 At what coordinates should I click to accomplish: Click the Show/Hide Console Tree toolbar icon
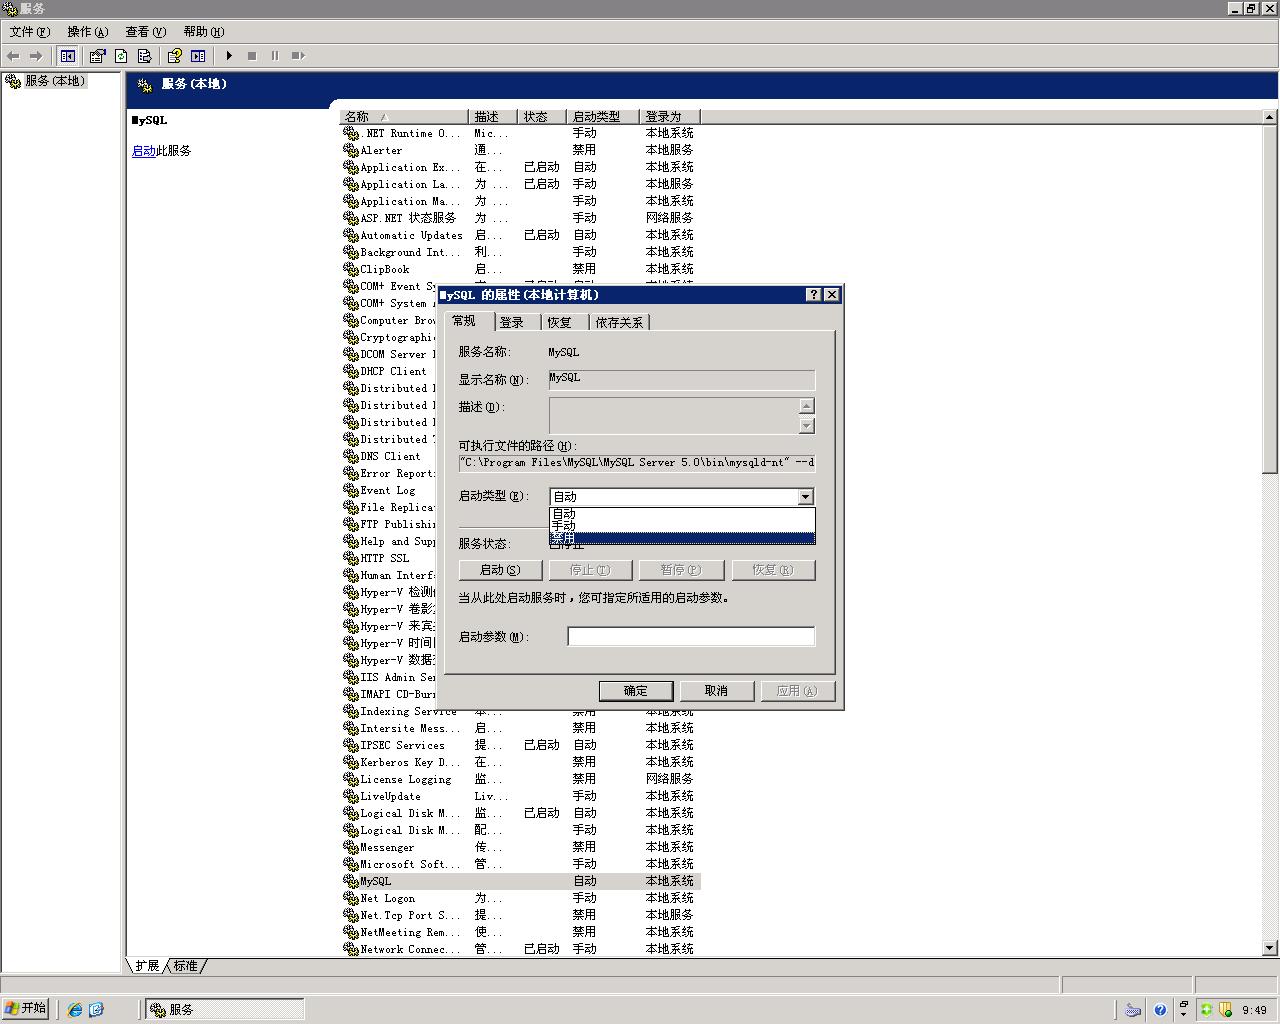pyautogui.click(x=68, y=56)
